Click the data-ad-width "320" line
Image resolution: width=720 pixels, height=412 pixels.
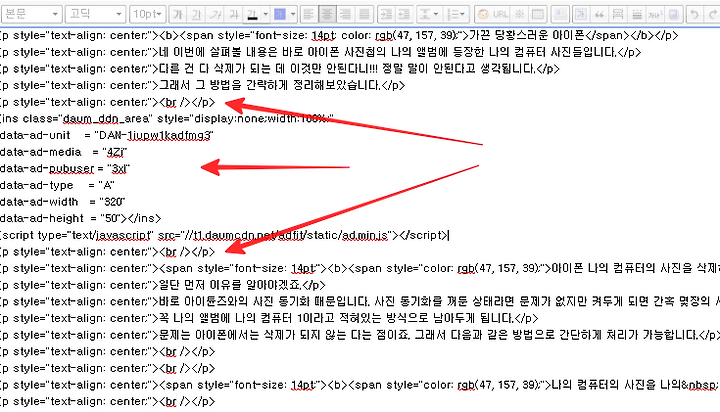[62, 202]
